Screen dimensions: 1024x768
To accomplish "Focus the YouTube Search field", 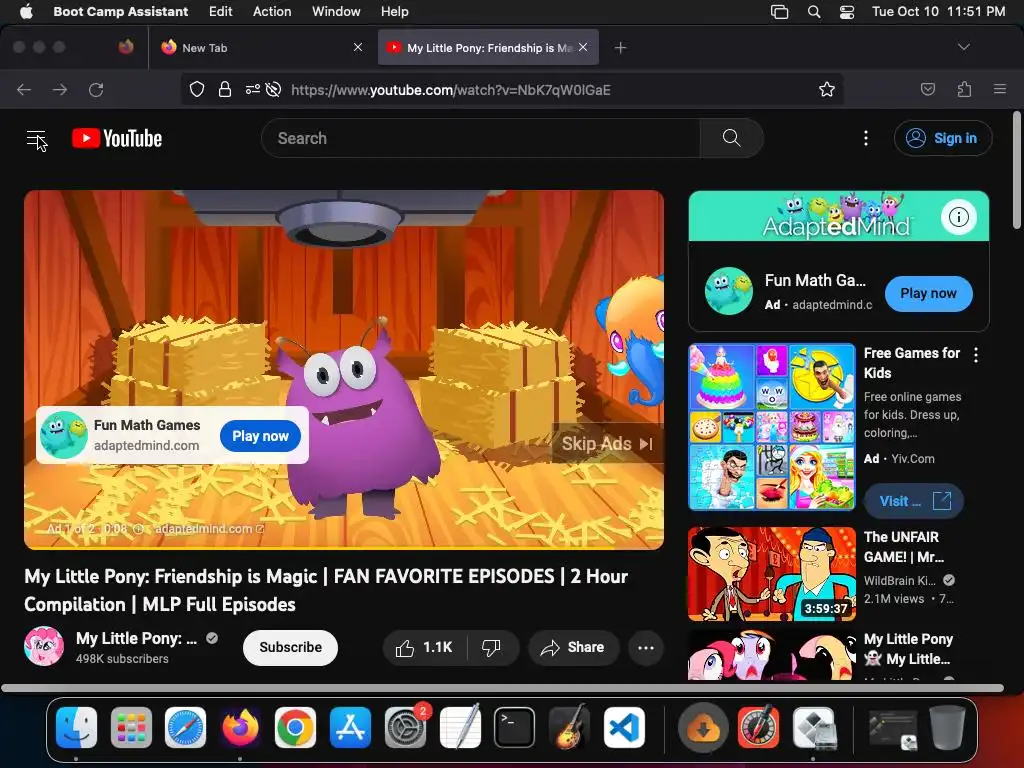I will point(481,138).
